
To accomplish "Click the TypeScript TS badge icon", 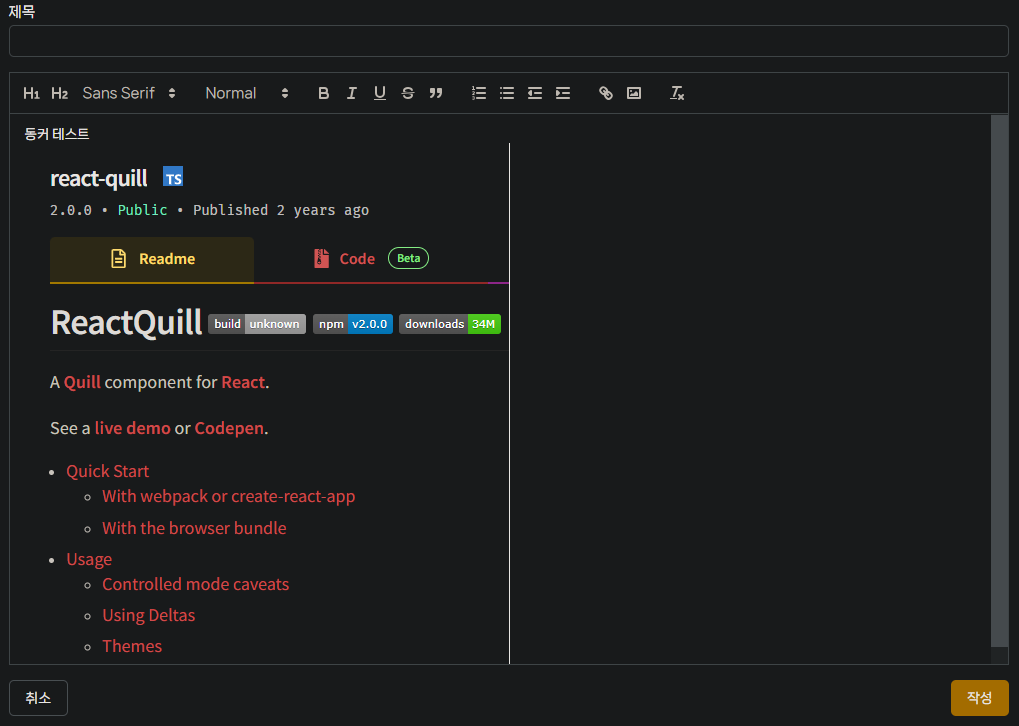I will tap(173, 176).
